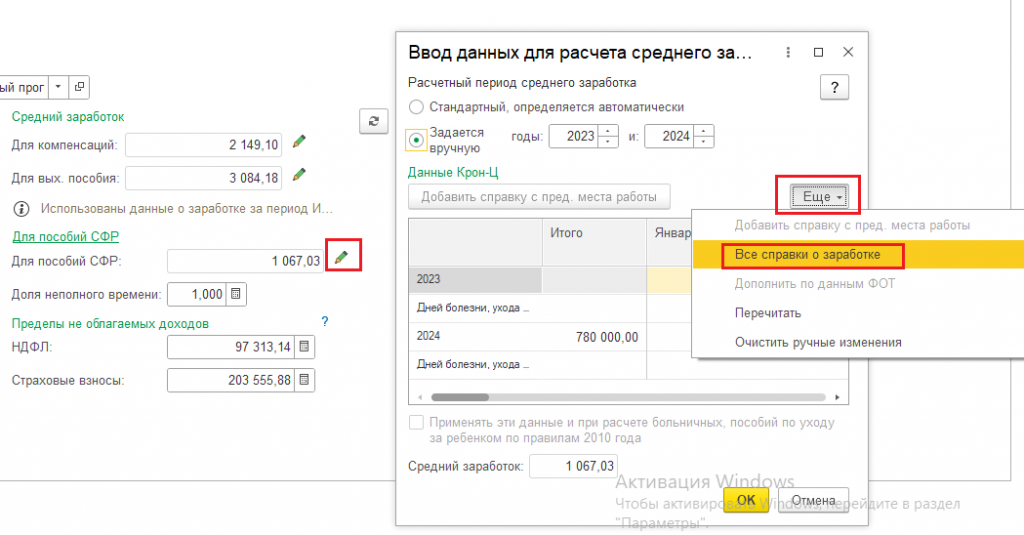Open the calculator in the НДФЛ field
1024x535 pixels.
[304, 346]
